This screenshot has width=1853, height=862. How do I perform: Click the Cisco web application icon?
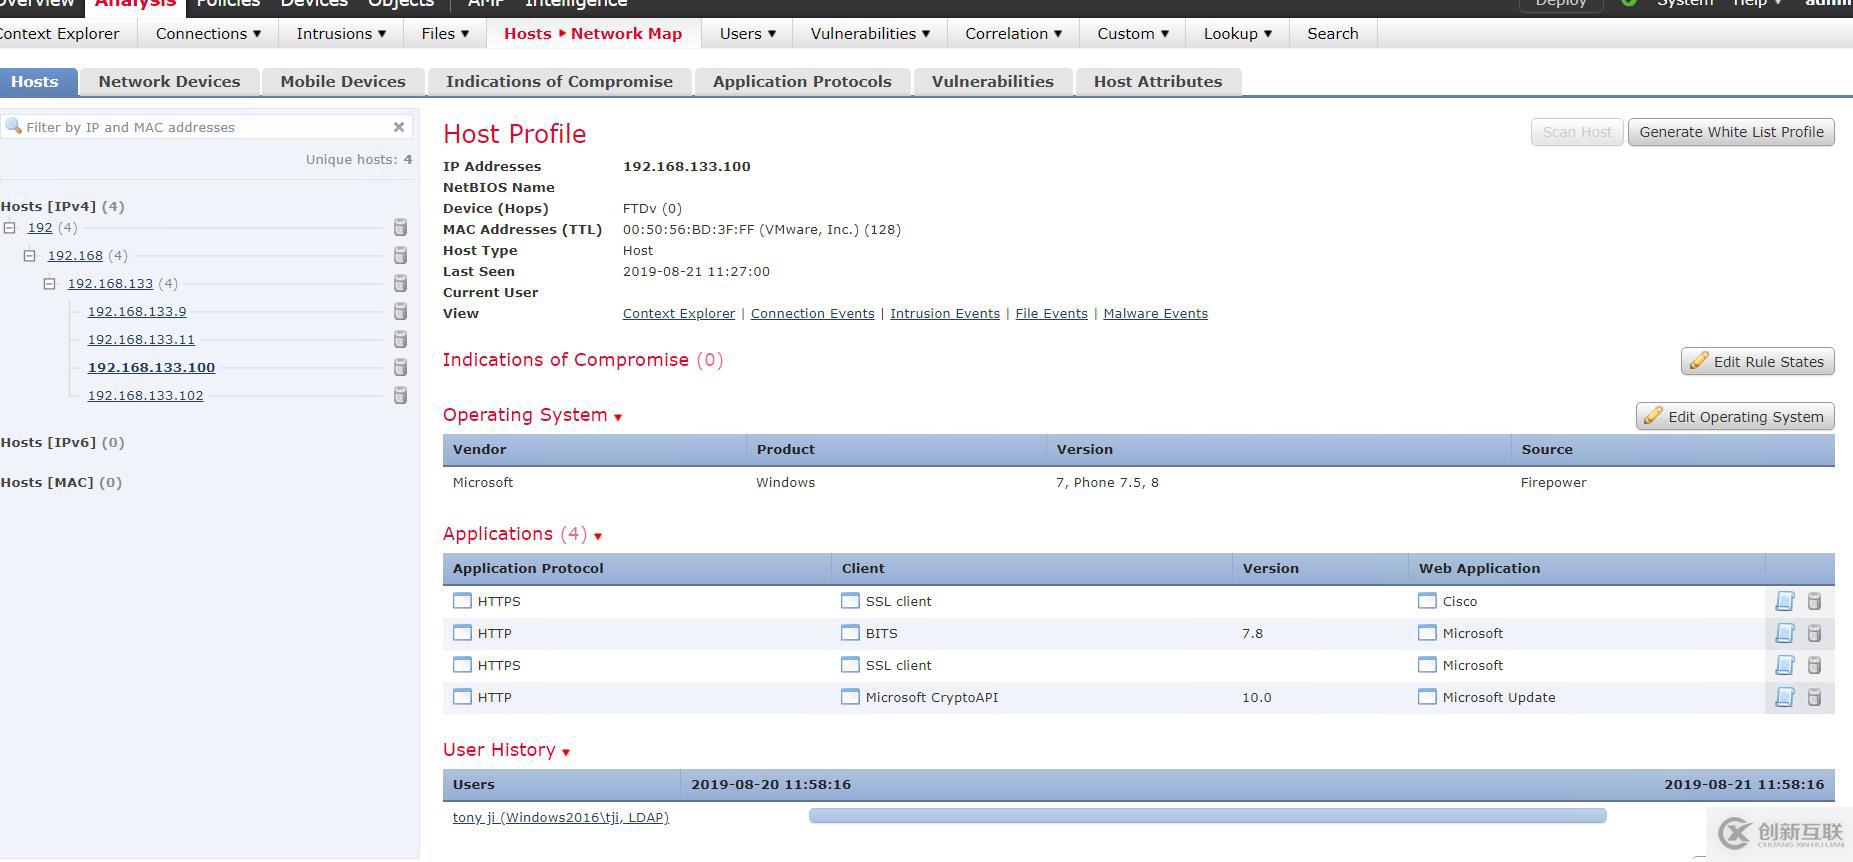click(x=1427, y=601)
